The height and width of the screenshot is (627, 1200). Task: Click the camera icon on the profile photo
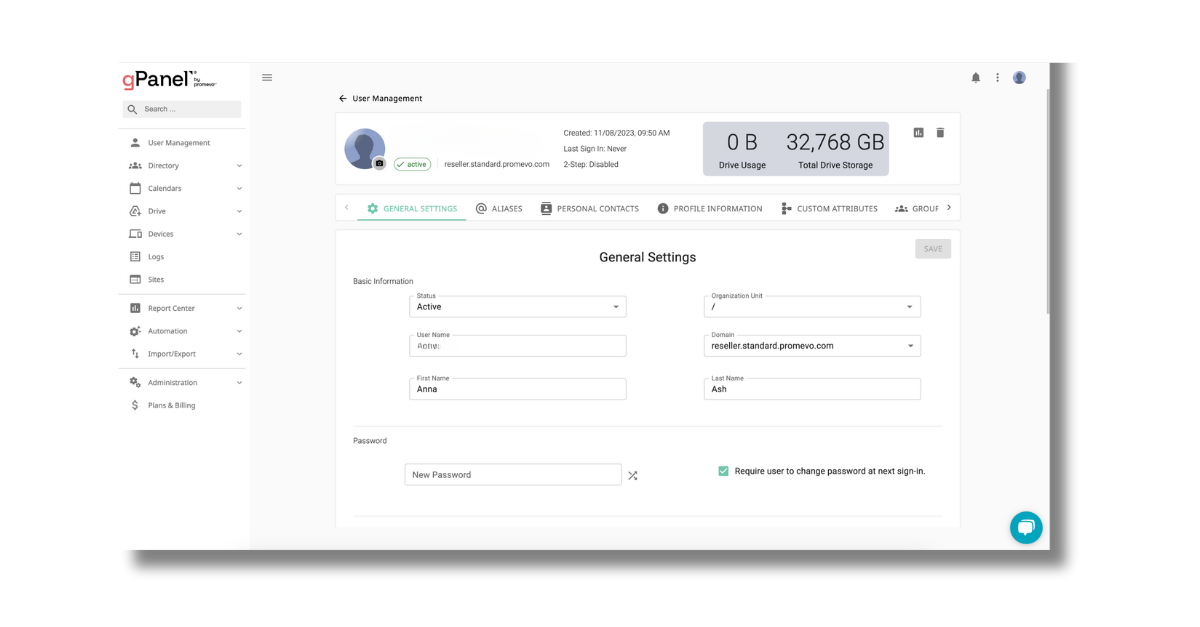coord(379,161)
